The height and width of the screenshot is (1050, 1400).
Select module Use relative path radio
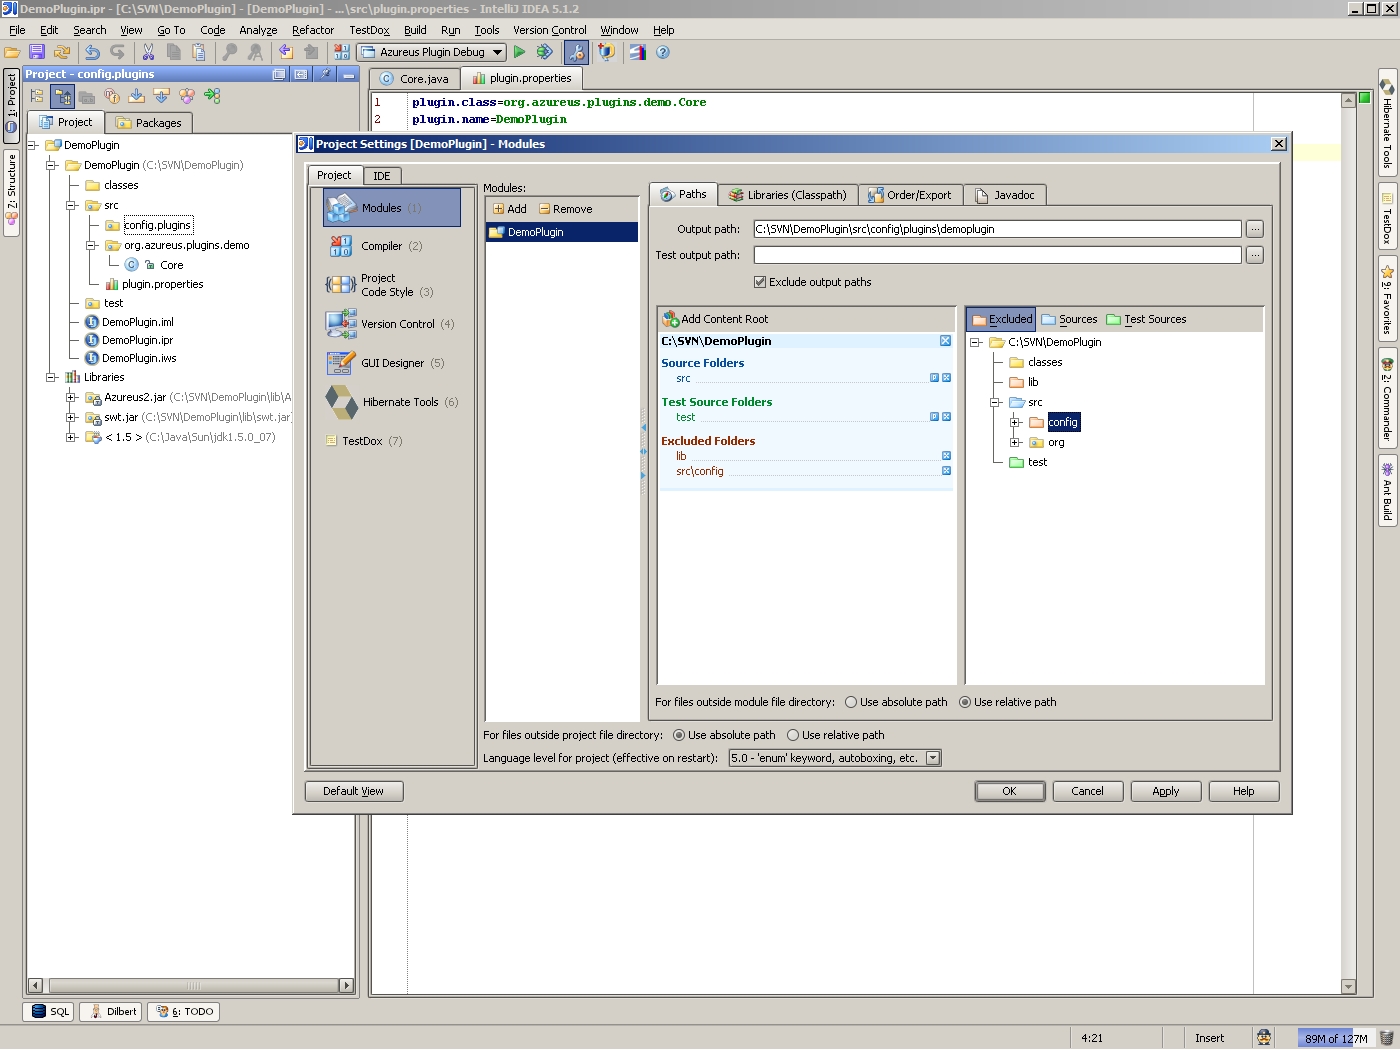coord(965,702)
